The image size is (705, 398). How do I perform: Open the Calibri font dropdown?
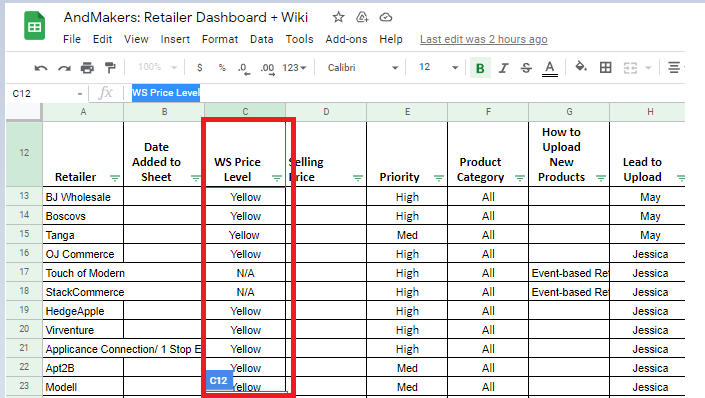tap(362, 67)
